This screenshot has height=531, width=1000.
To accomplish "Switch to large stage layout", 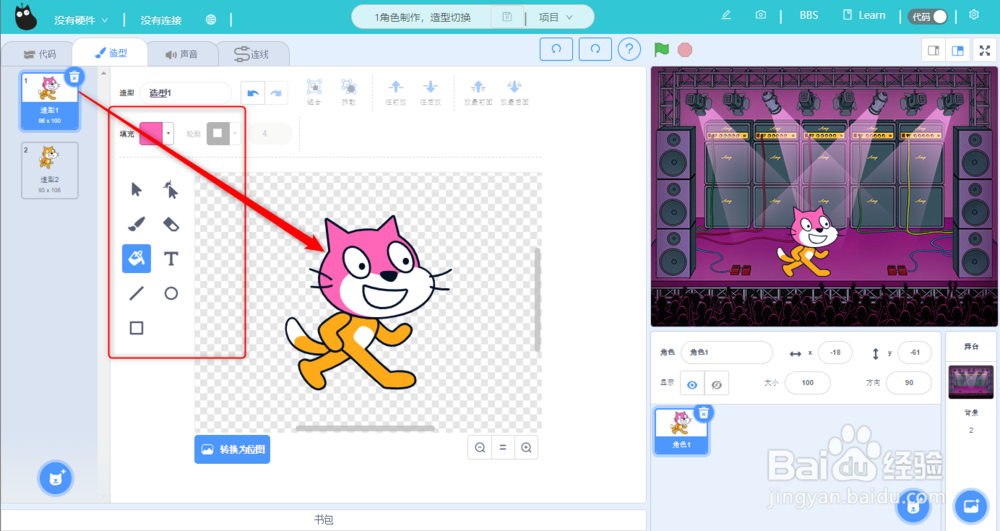I will click(x=958, y=50).
